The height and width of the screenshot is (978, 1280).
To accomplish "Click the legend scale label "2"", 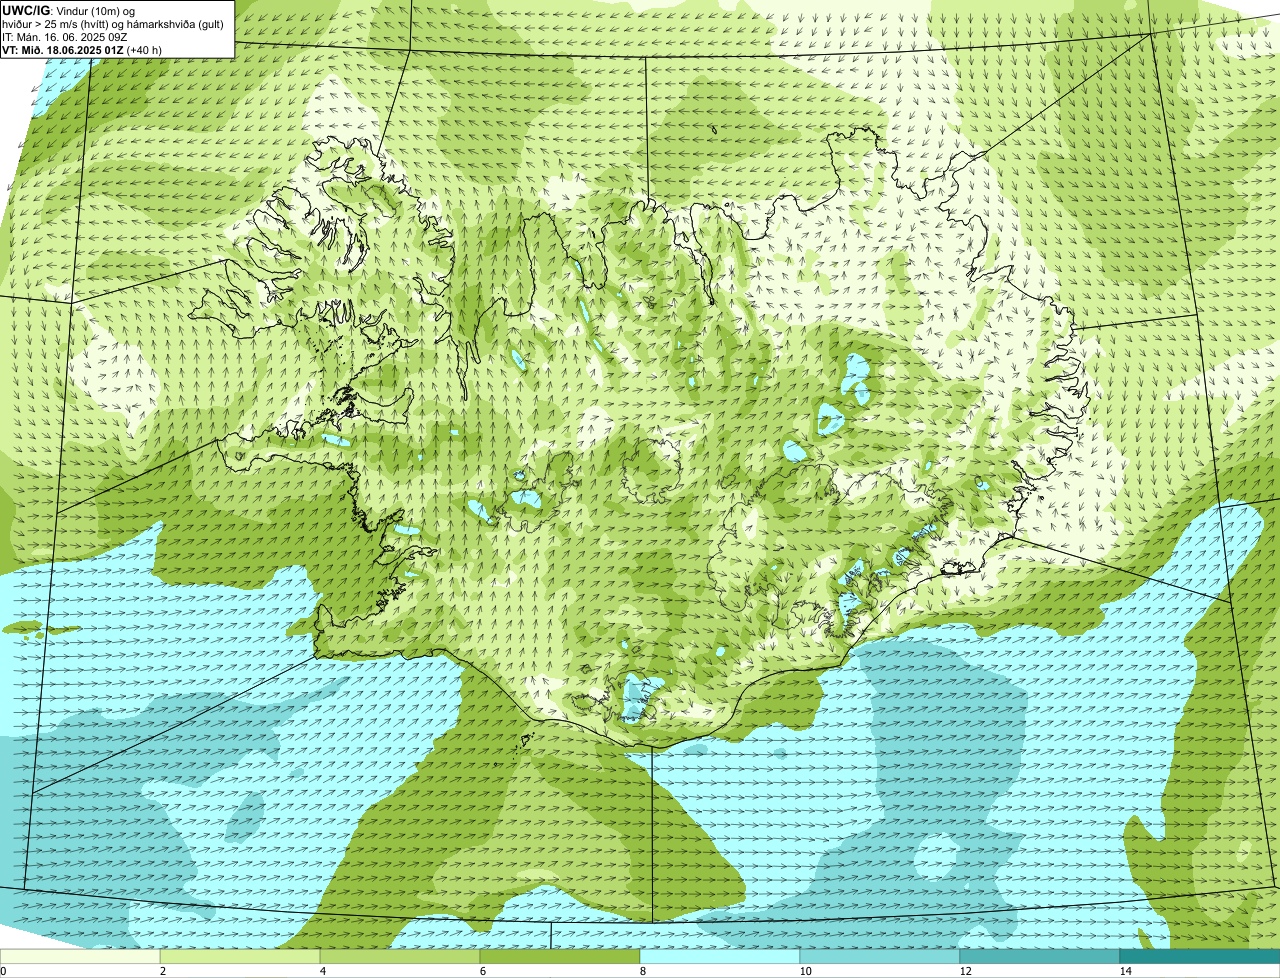I will pos(162,971).
